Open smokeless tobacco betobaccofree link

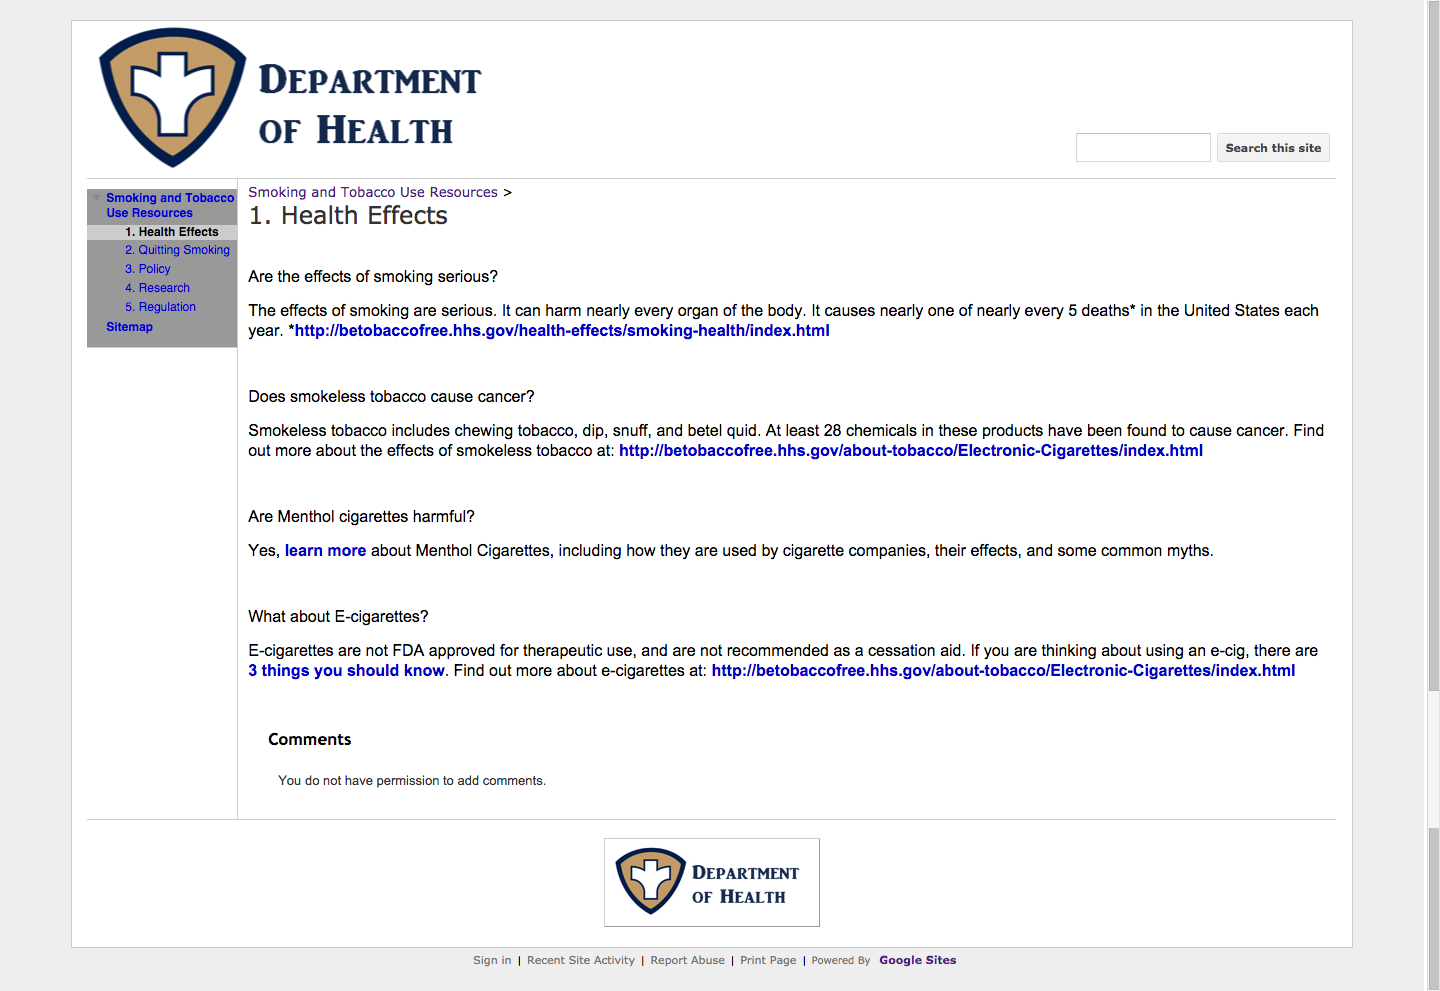911,451
